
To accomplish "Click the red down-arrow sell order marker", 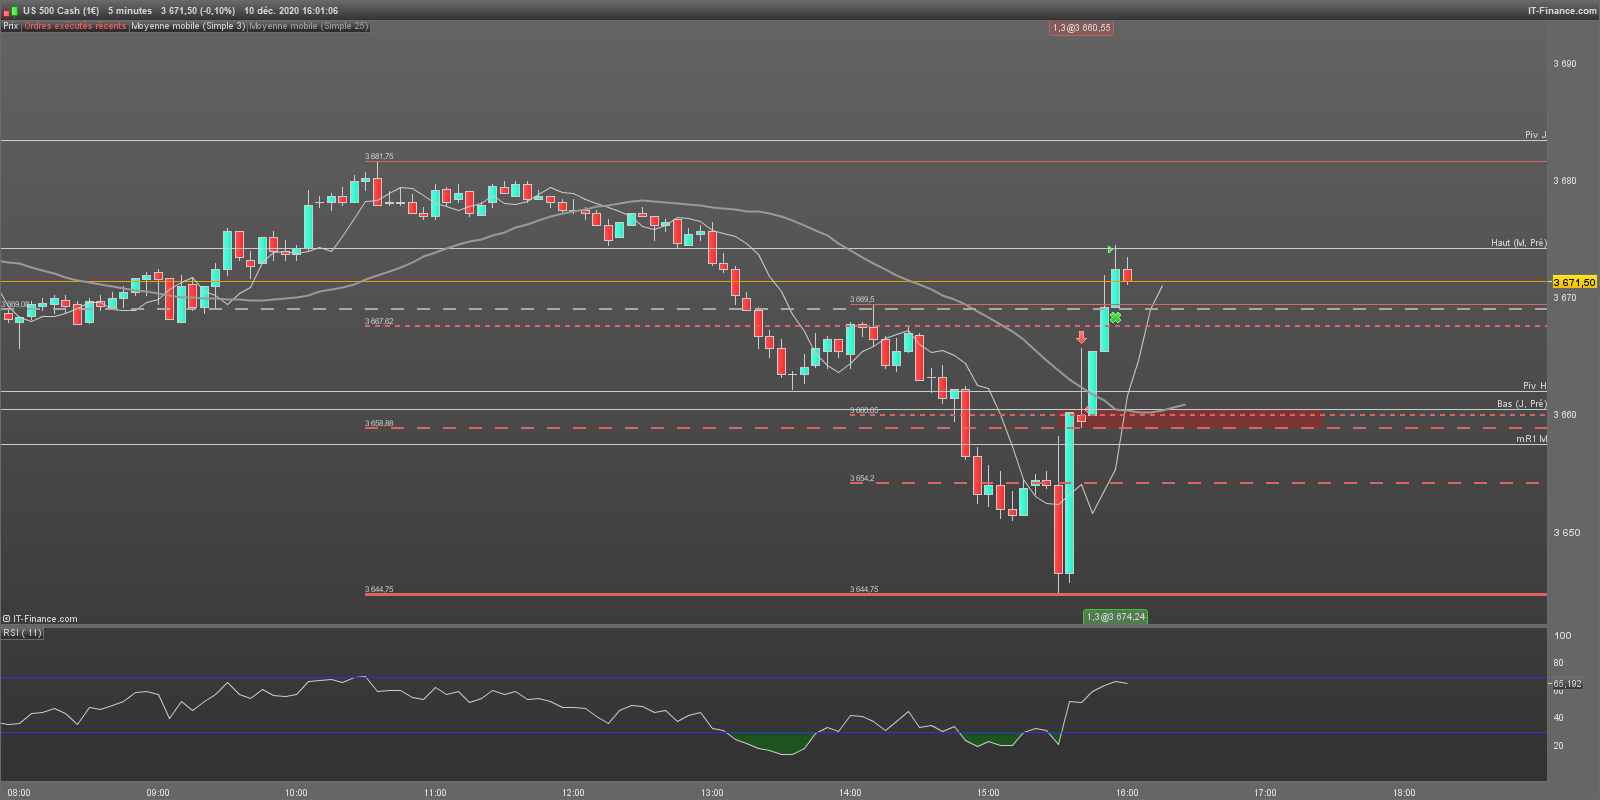I will click(1081, 338).
